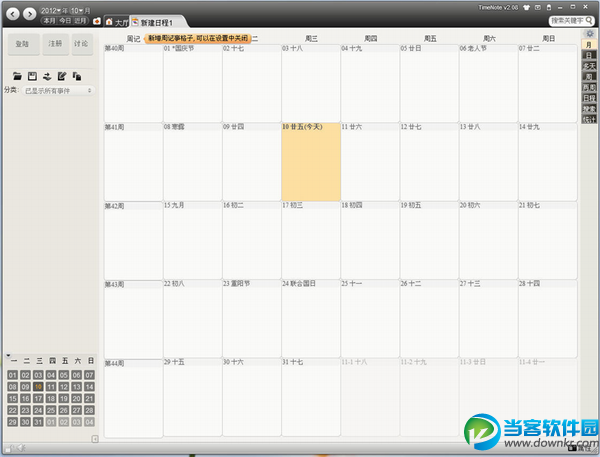Viewport: 600px width, 457px height.
Task: Open the 第44周 weekly note cell
Action: click(x=133, y=398)
